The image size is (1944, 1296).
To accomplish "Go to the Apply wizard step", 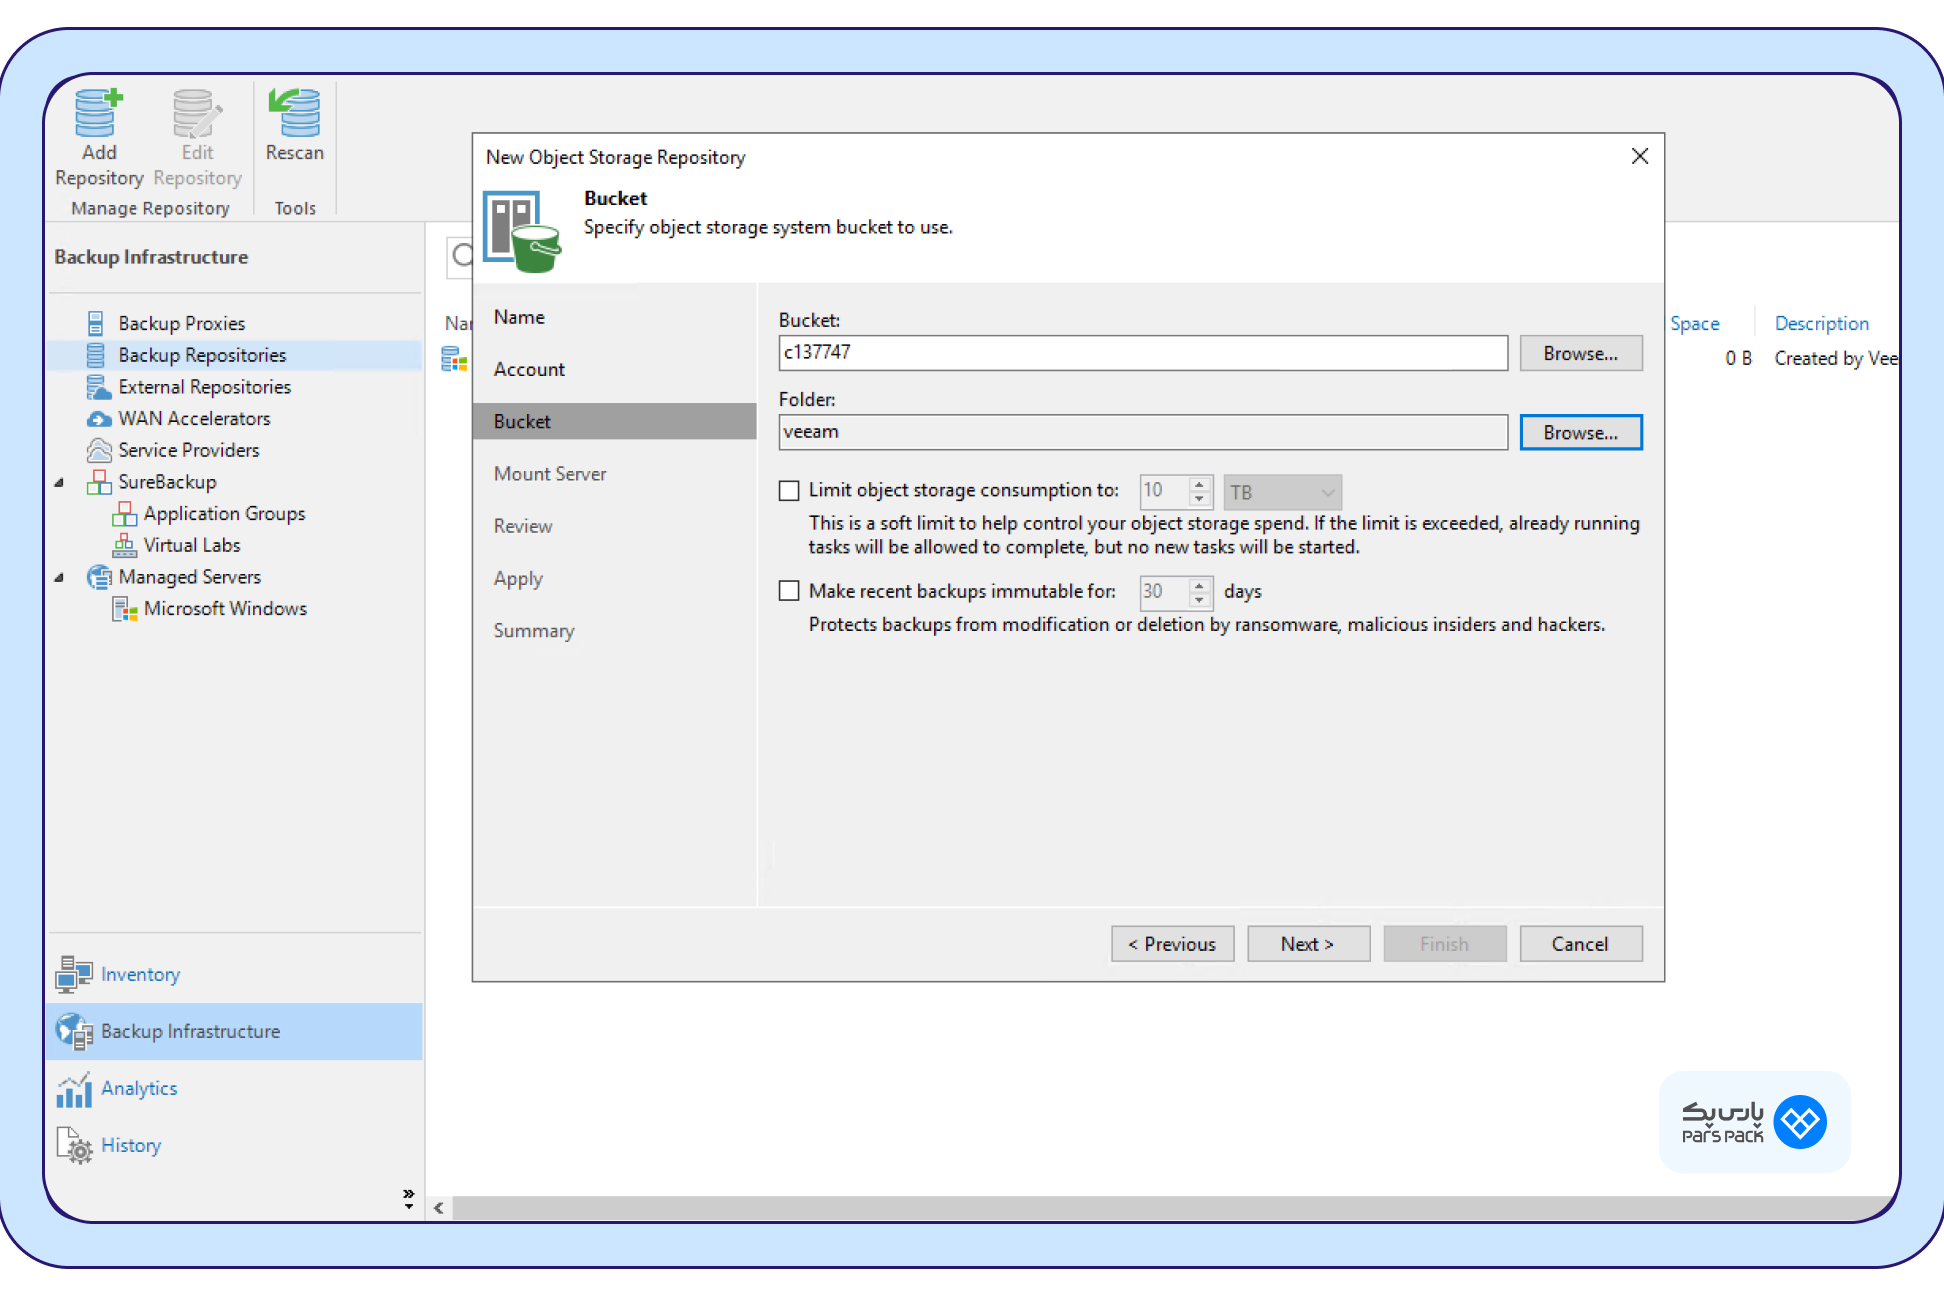I will [x=518, y=579].
